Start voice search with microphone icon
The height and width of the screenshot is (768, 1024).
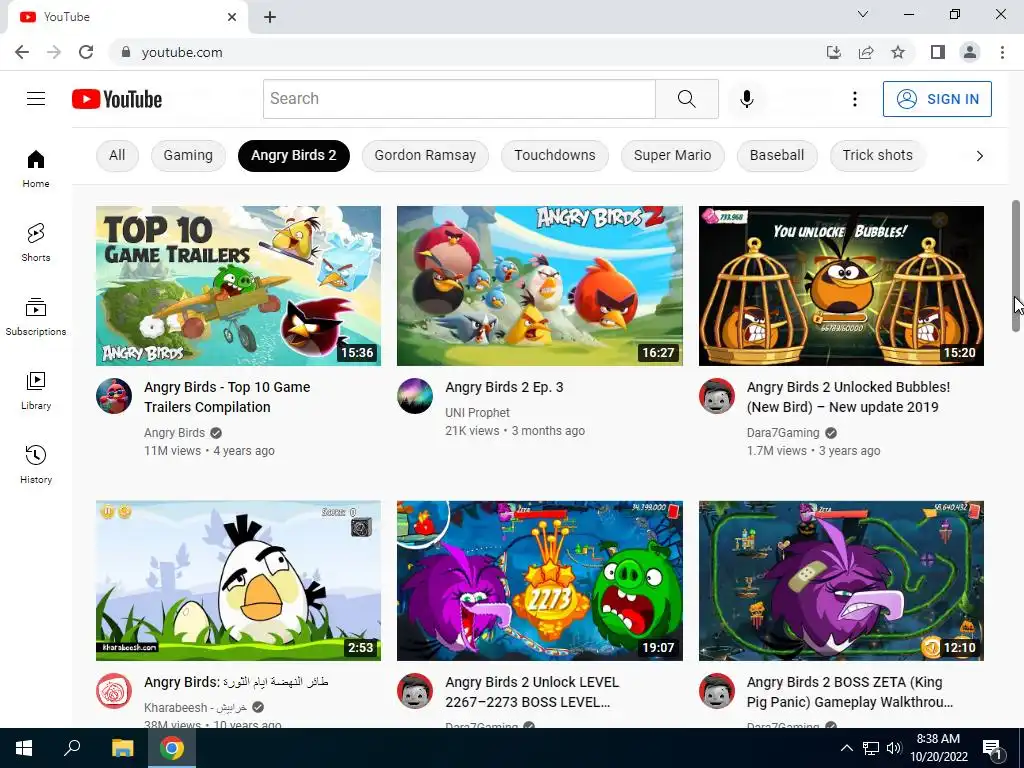click(746, 99)
